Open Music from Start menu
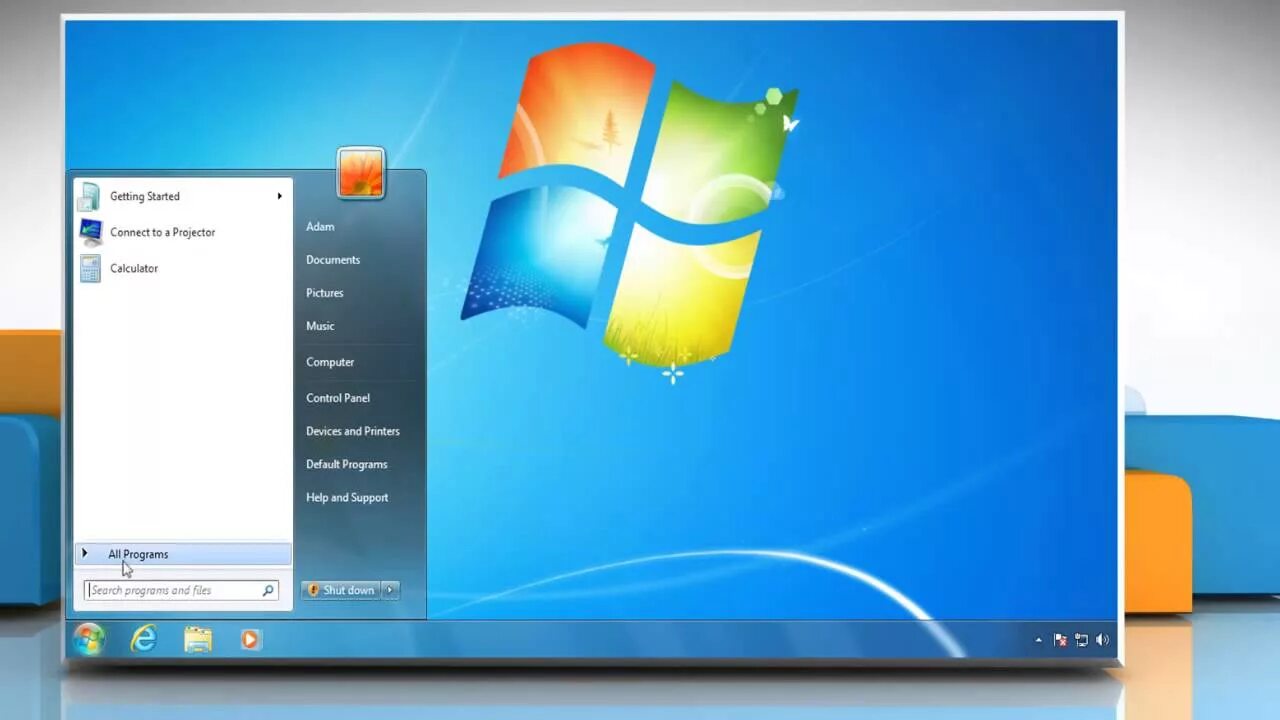The image size is (1280, 720). coord(320,325)
